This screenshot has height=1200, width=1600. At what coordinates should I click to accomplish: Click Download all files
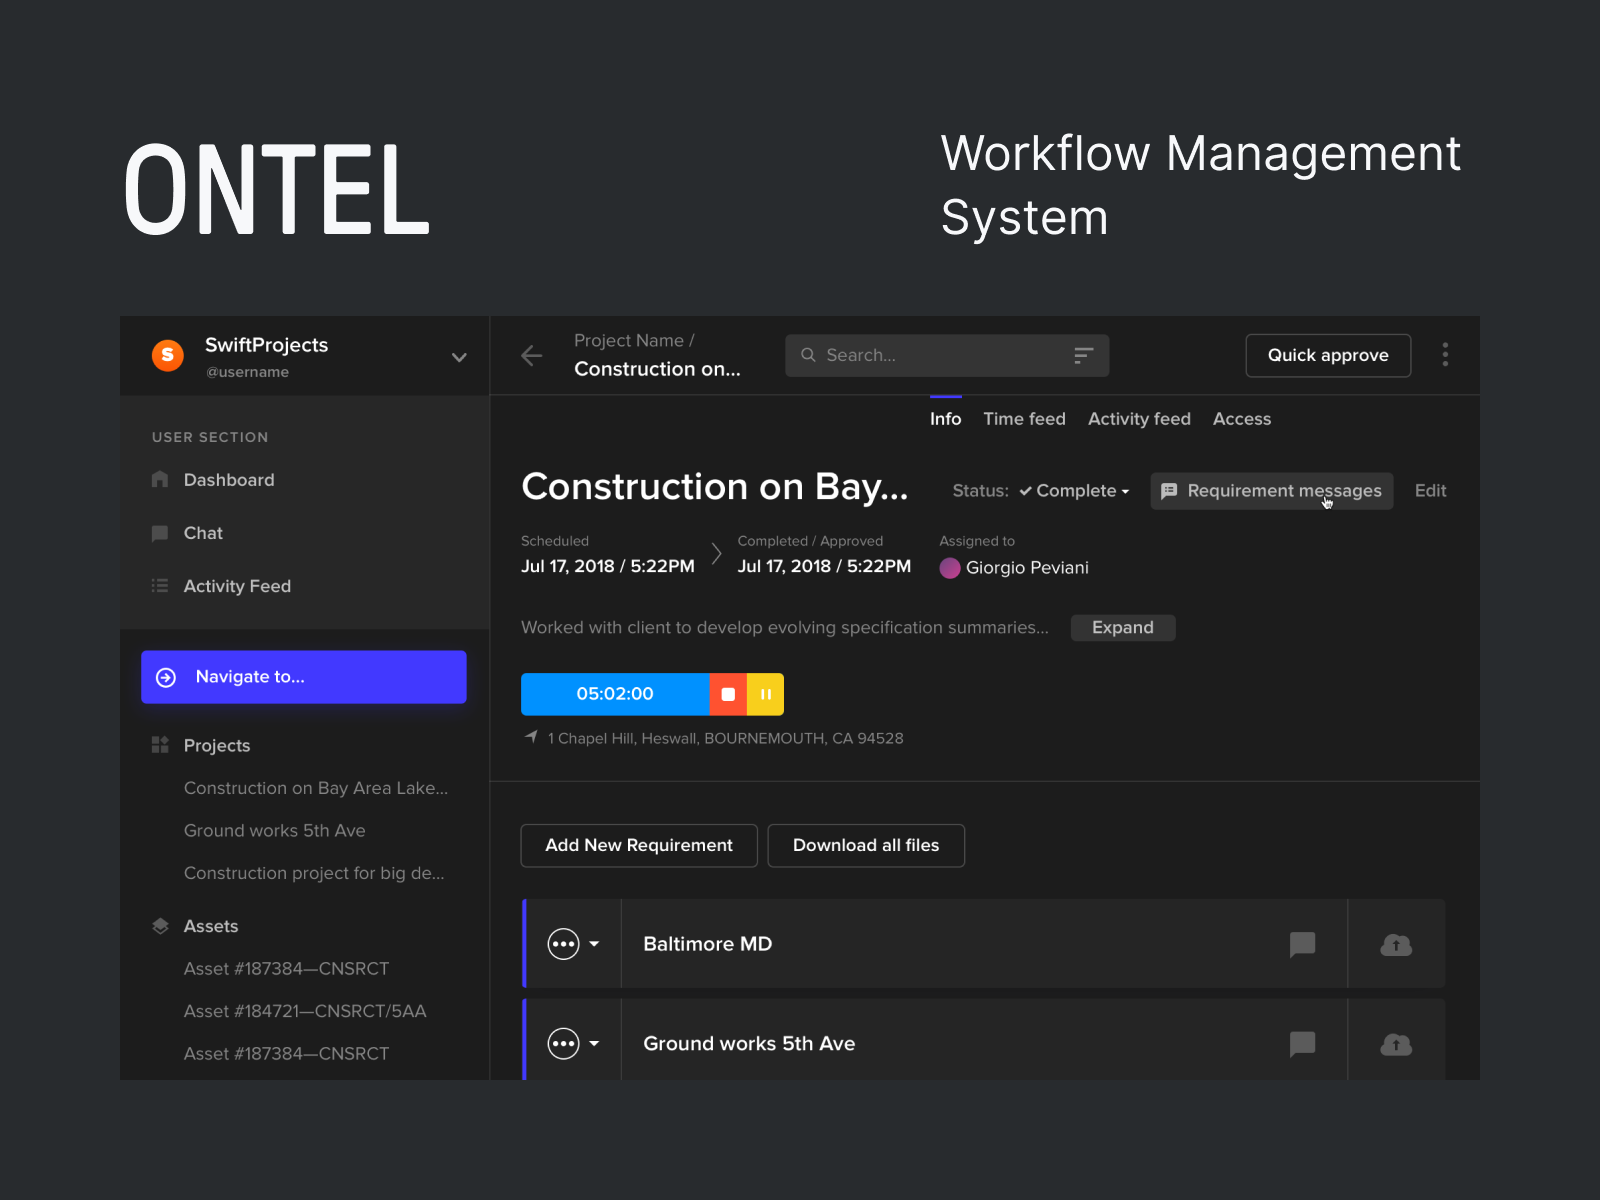[x=866, y=846]
